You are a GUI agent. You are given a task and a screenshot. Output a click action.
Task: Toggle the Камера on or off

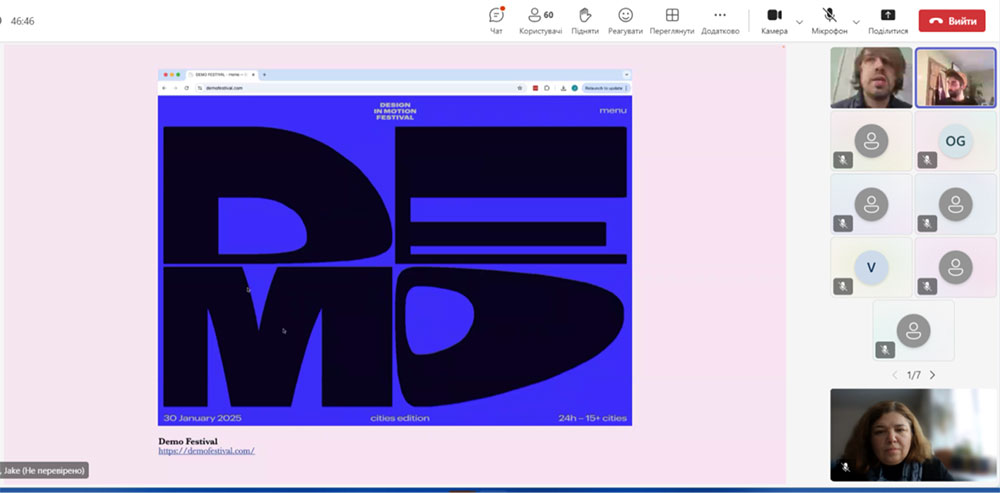click(x=774, y=21)
